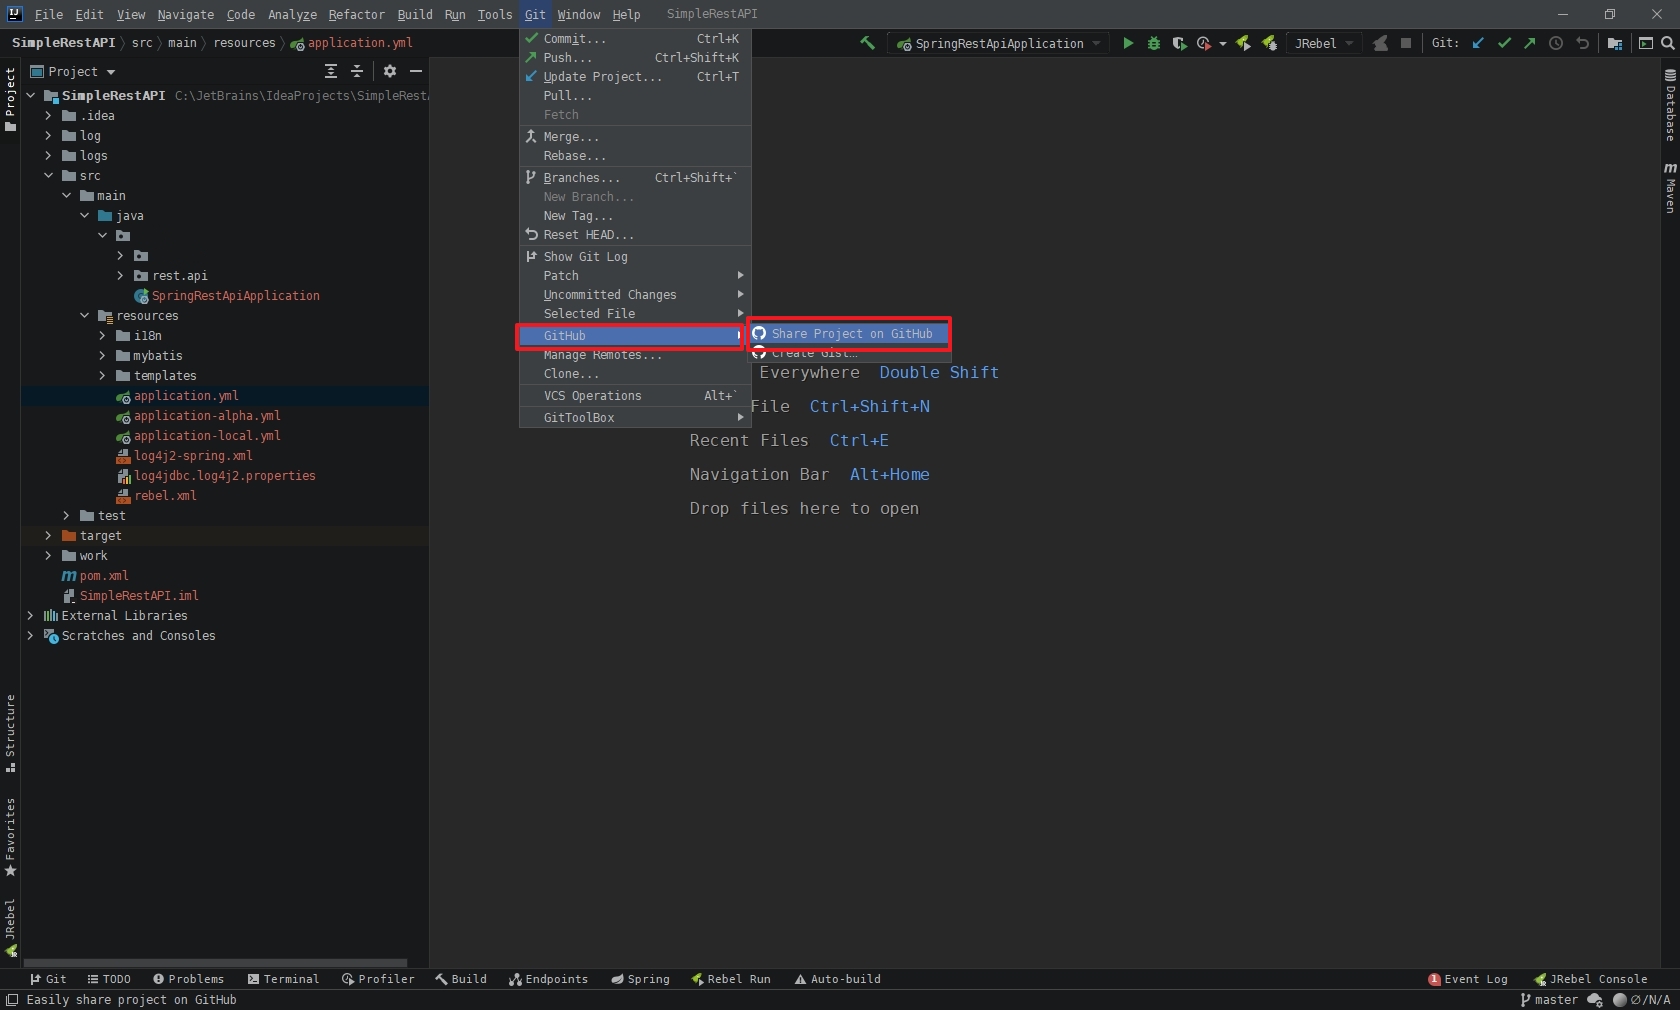This screenshot has height=1010, width=1680.
Task: Open the Problems tool window tab
Action: click(188, 979)
